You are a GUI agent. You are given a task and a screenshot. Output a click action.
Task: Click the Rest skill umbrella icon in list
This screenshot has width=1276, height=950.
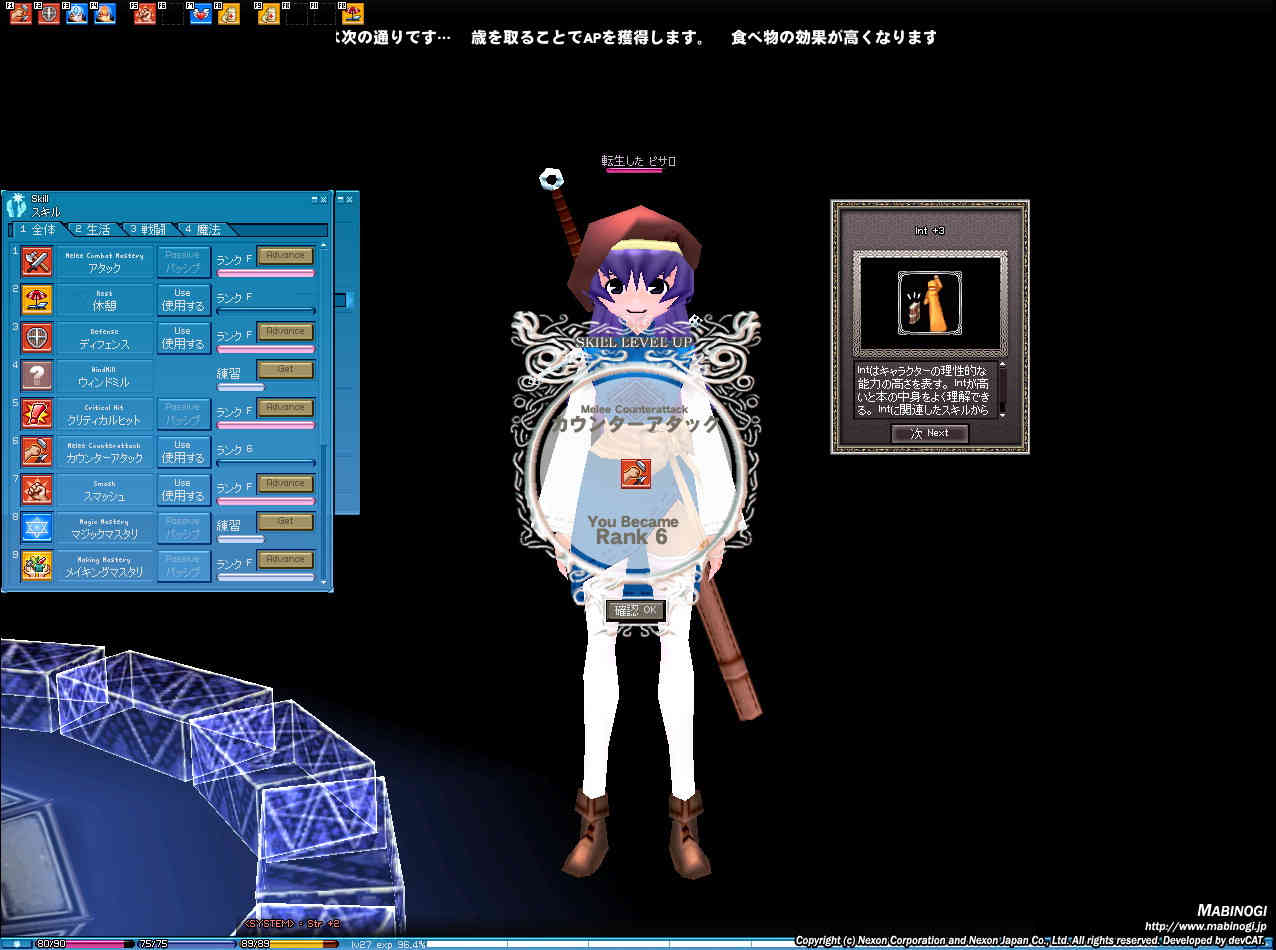37,300
